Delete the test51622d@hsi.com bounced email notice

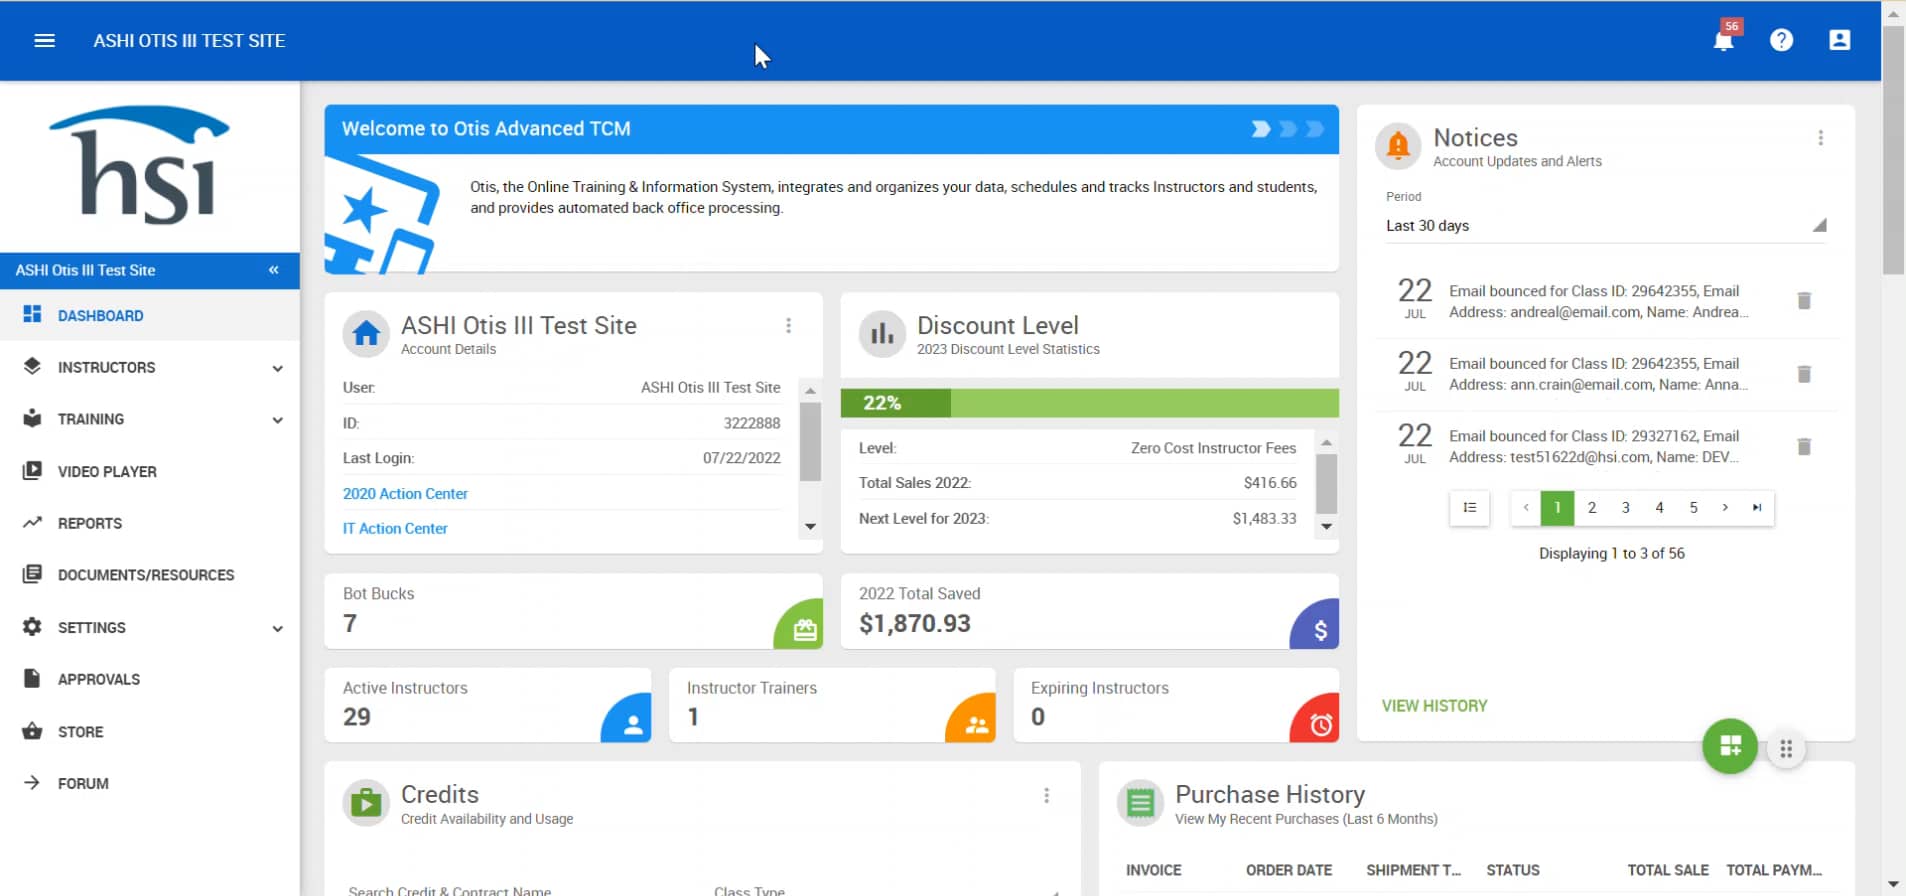[x=1804, y=447]
